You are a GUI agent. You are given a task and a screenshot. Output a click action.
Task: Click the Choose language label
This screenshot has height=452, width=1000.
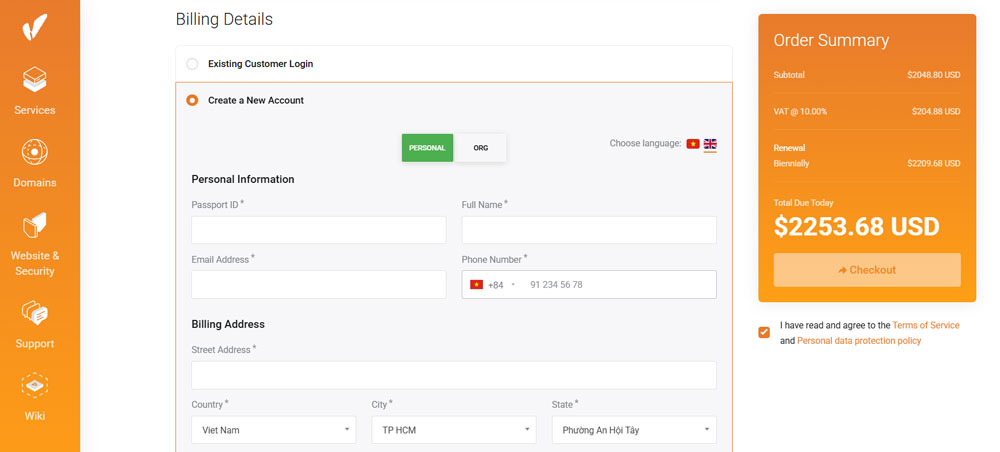[x=645, y=143]
